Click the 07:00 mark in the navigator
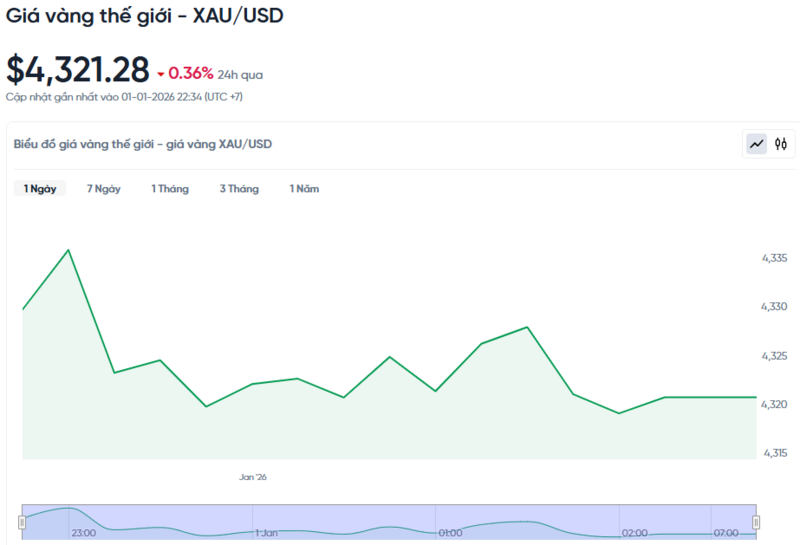Viewport: 800px width, 545px height. (x=726, y=533)
